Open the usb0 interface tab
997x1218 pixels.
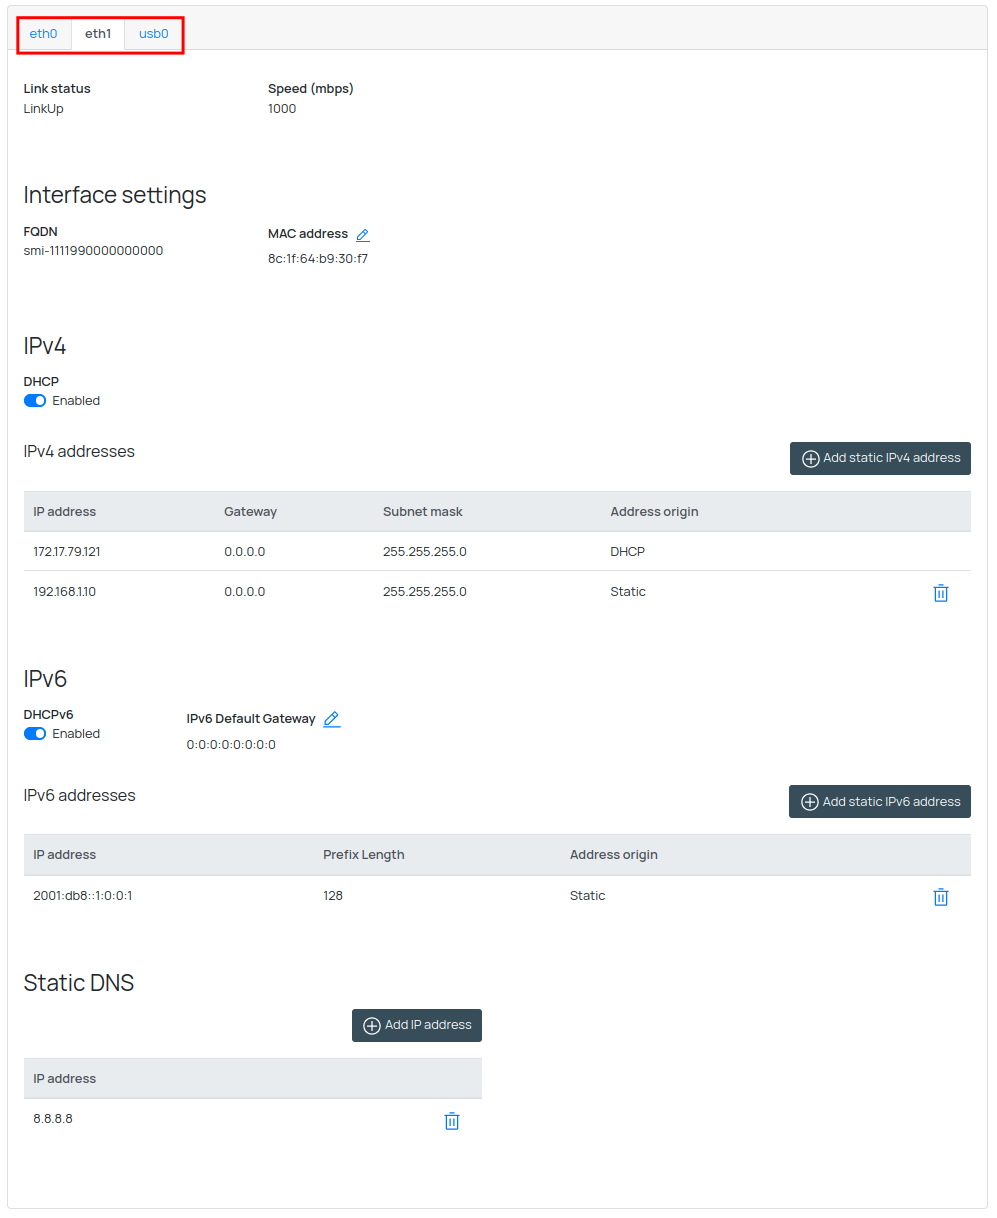154,34
